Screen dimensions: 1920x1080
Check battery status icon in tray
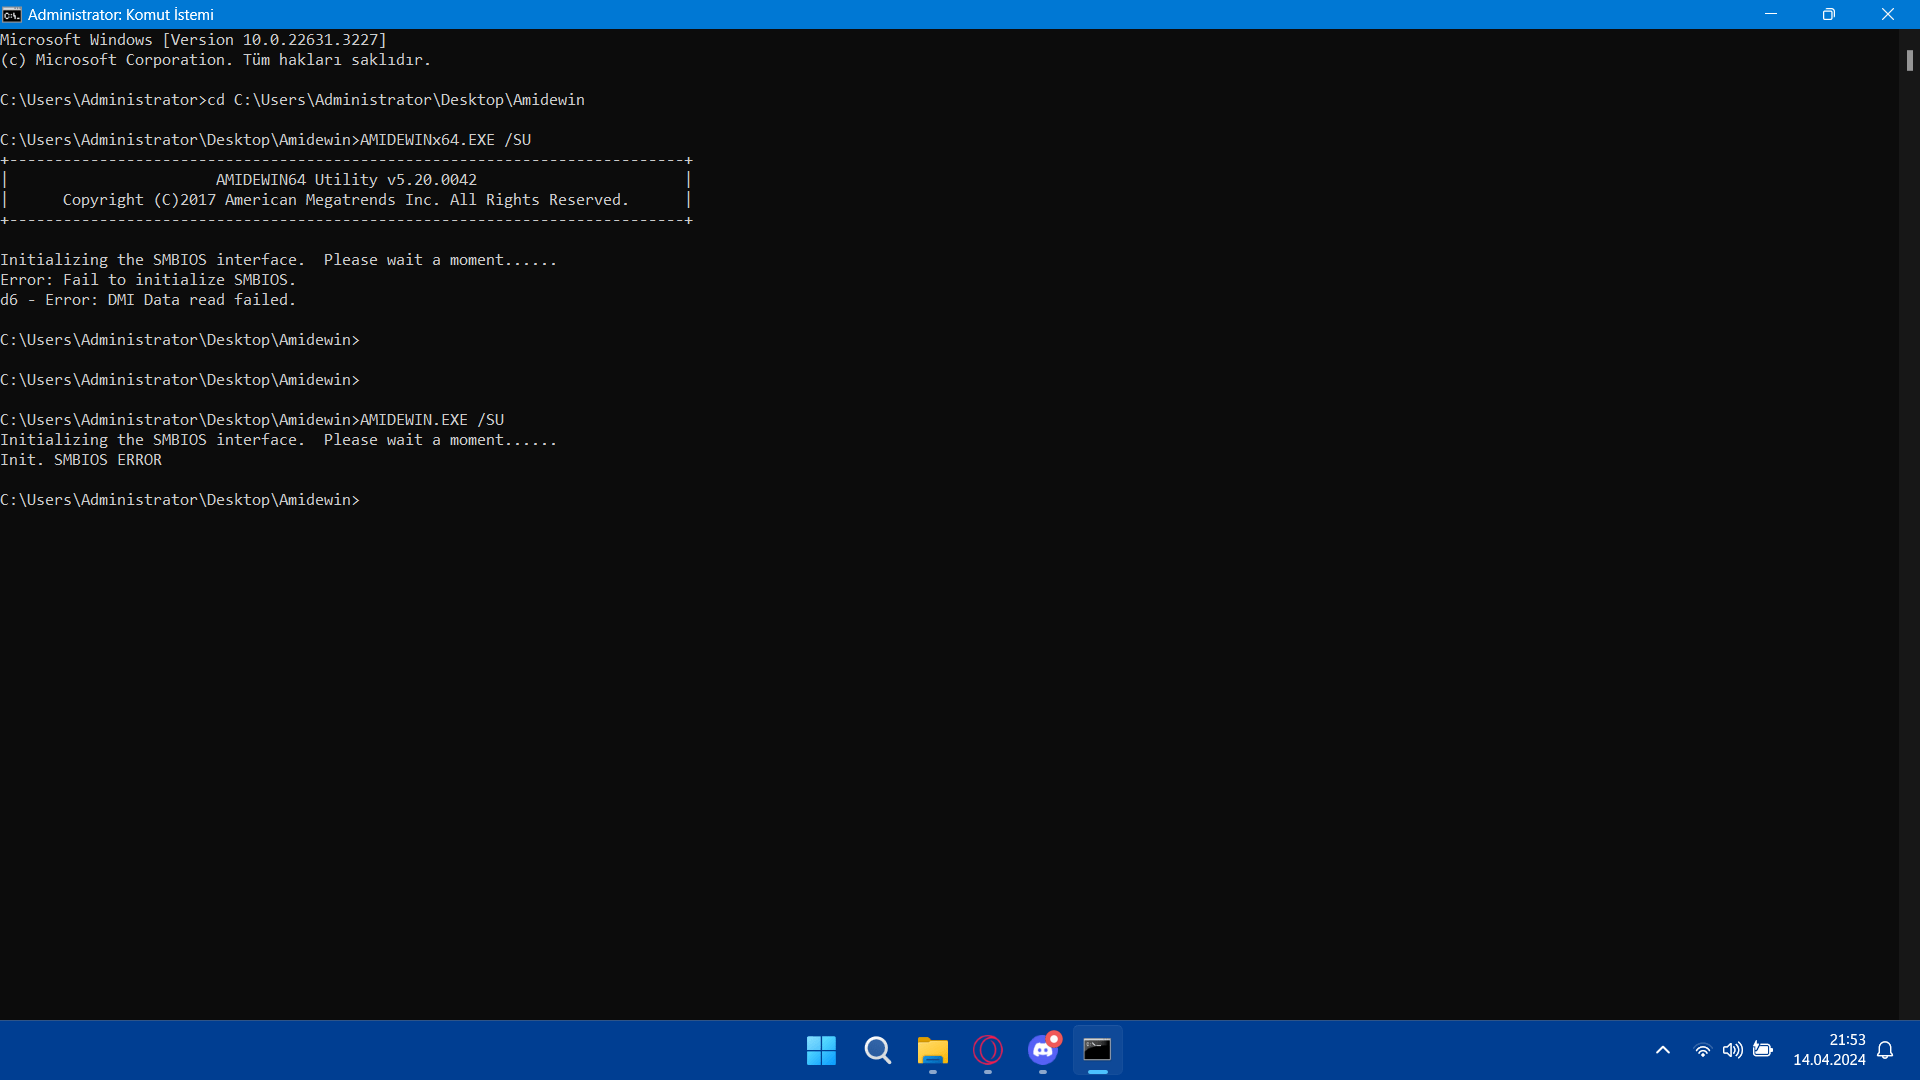tap(1763, 1050)
